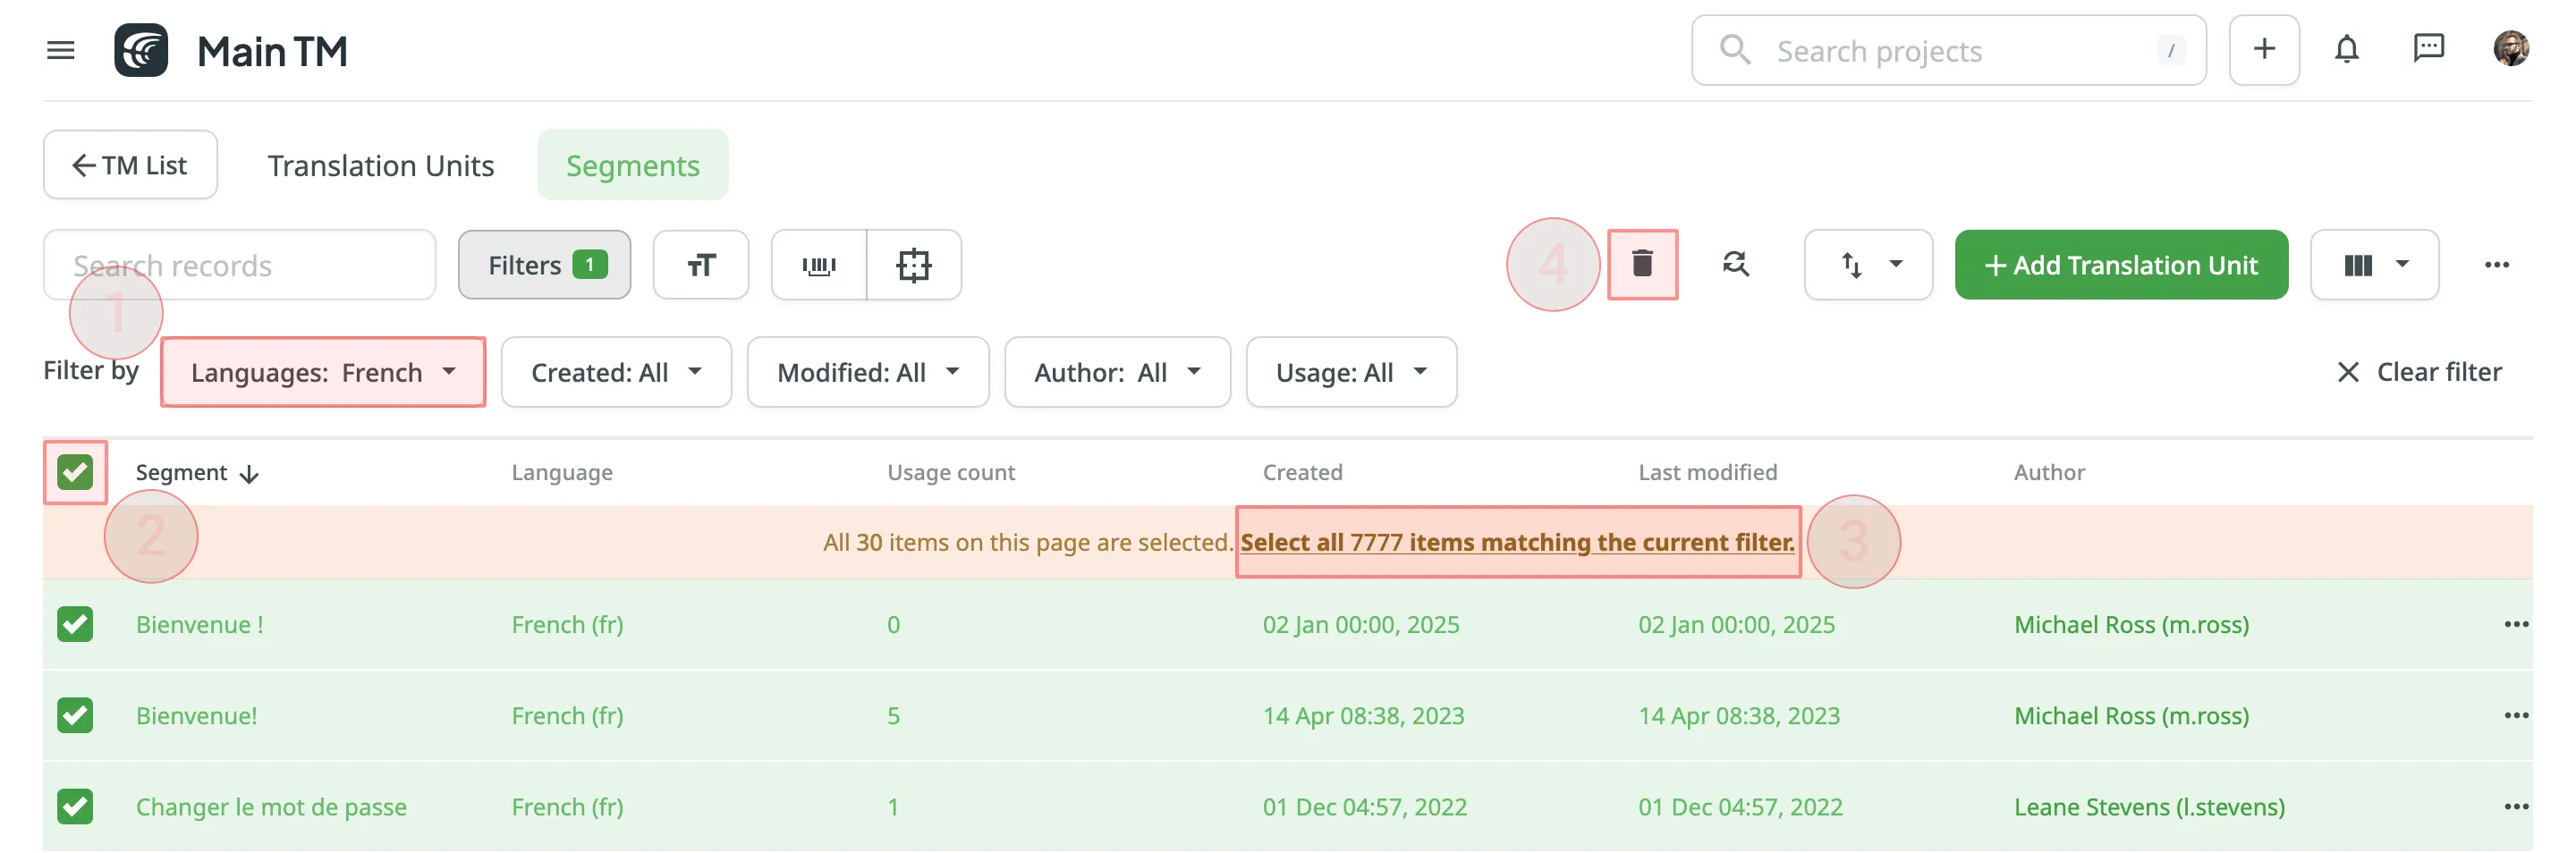
Task: Select all 7777 items matching filter
Action: 1516,542
